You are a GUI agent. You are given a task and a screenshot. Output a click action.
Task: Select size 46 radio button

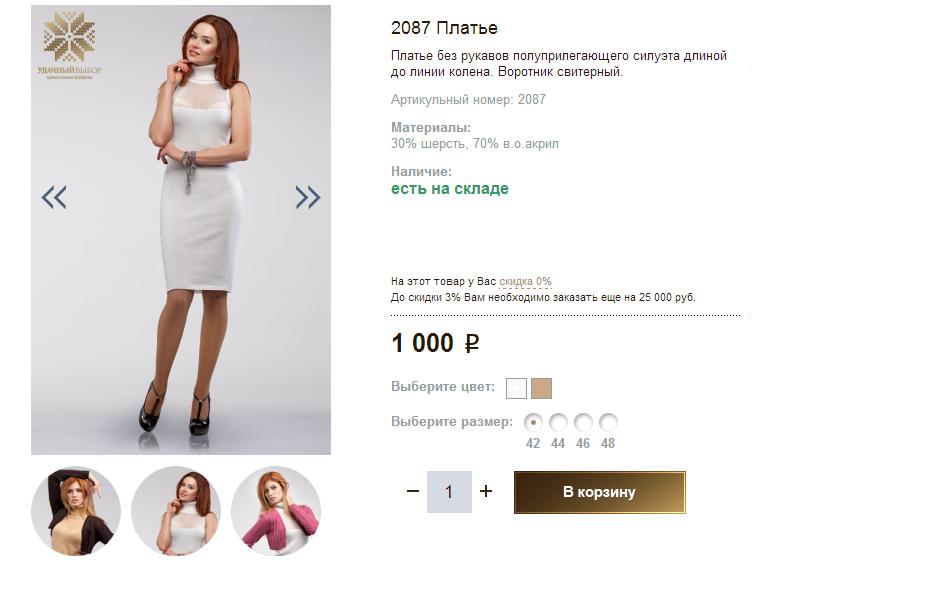[583, 422]
